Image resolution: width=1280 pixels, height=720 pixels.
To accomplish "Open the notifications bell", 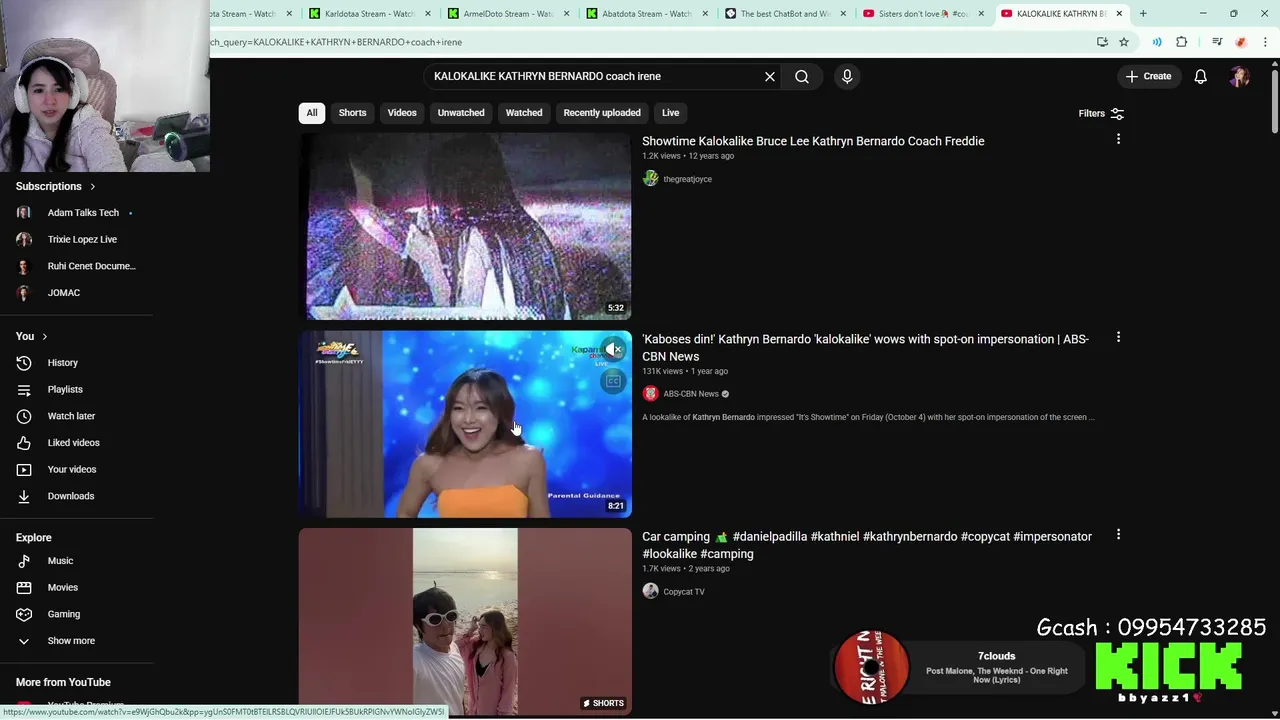I will pyautogui.click(x=1200, y=76).
